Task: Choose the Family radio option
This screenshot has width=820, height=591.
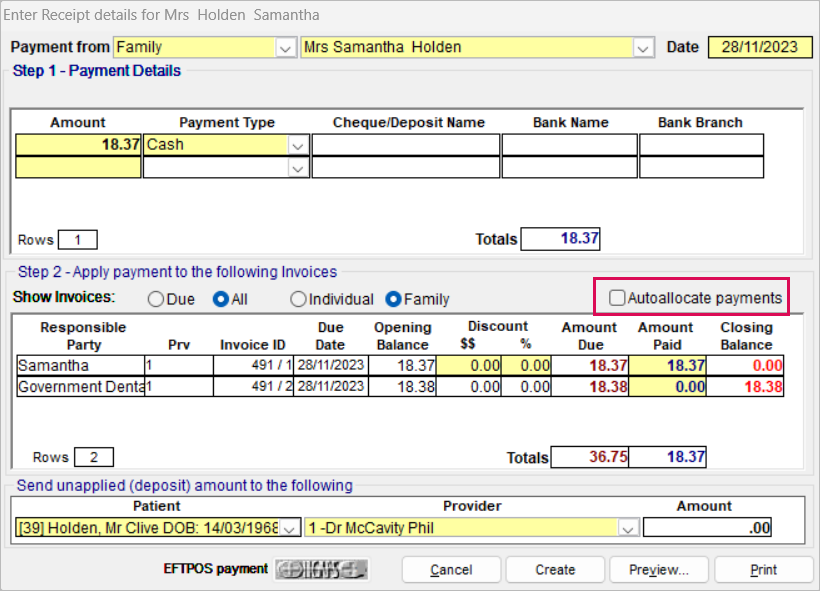Action: coord(393,299)
